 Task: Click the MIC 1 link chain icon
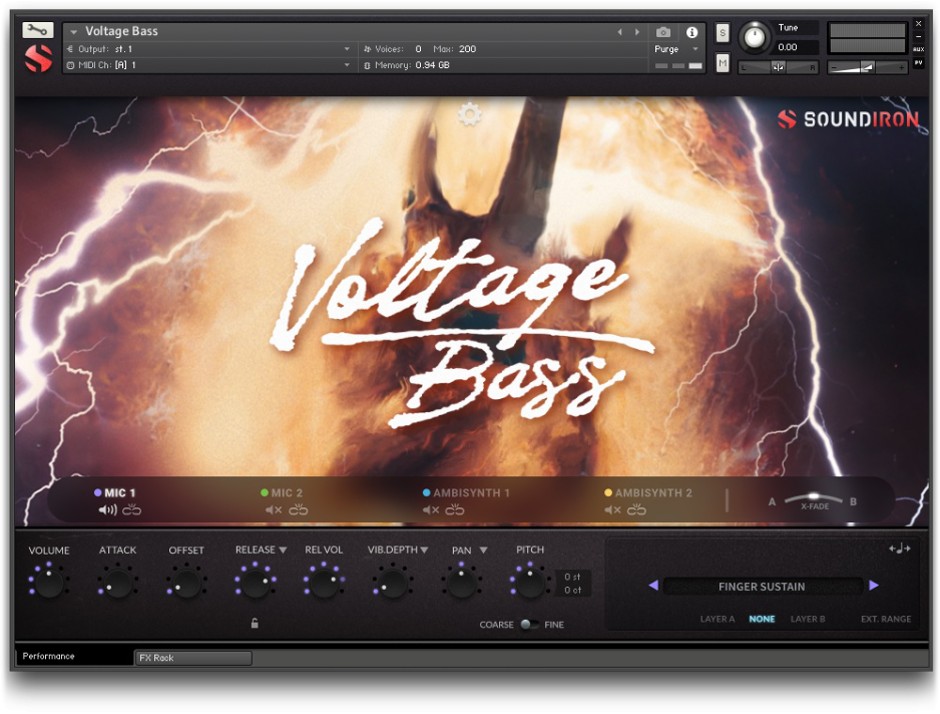point(132,510)
